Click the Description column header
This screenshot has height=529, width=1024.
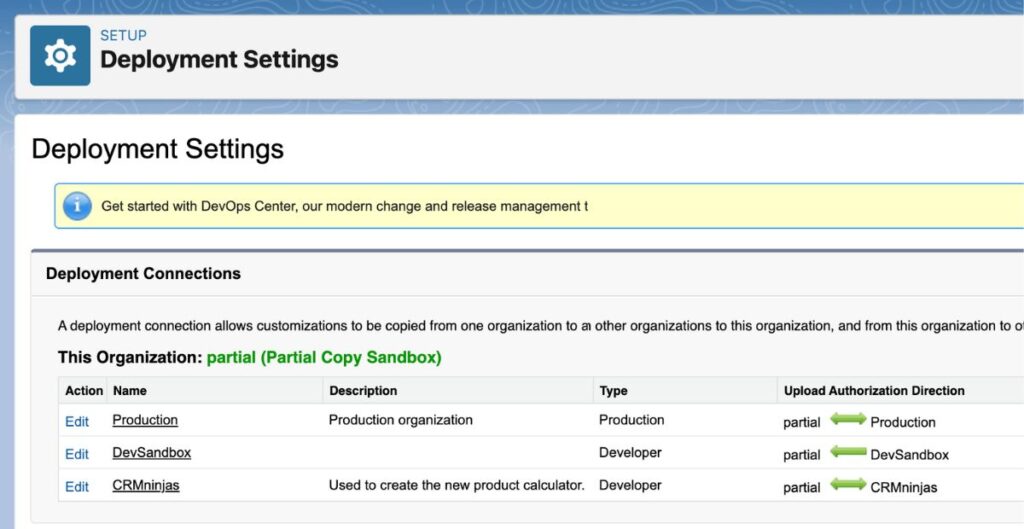coord(363,391)
